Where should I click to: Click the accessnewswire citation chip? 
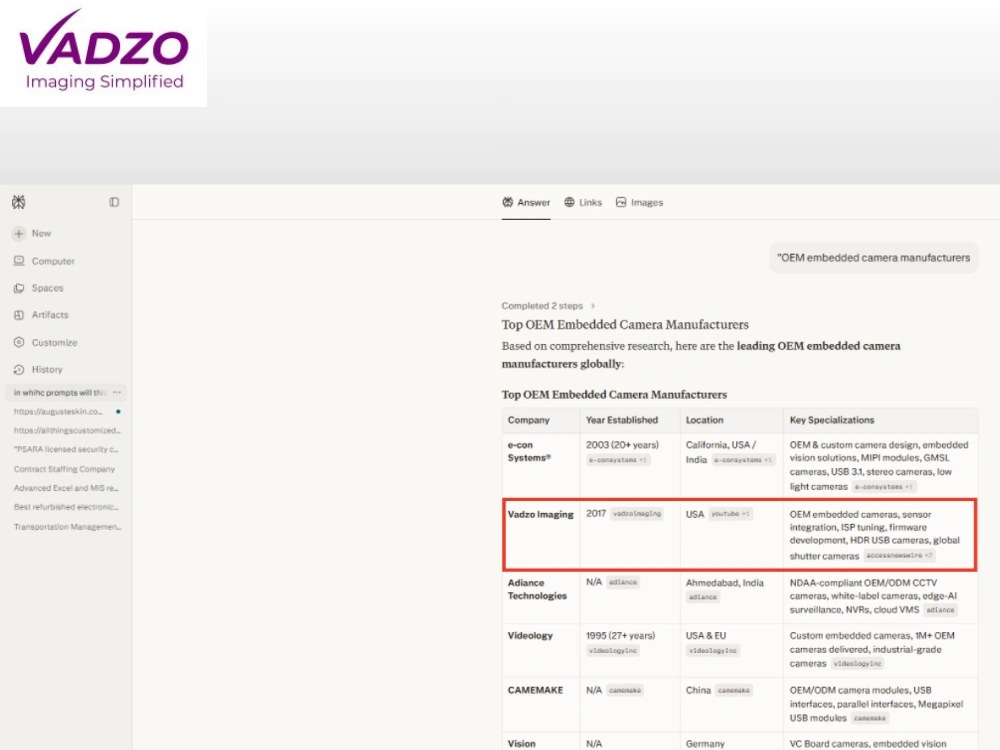[899, 555]
